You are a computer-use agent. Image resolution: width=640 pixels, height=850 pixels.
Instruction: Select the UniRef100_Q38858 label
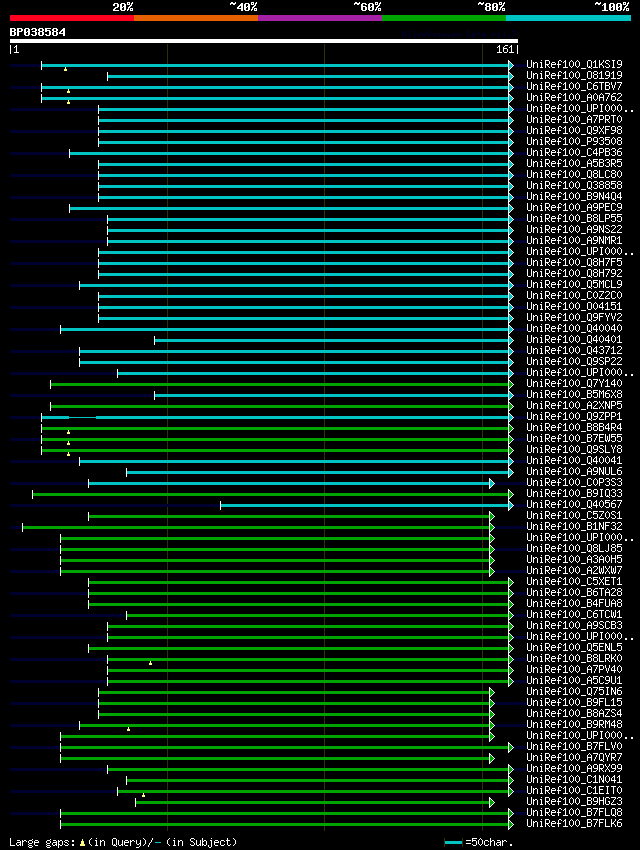tap(574, 185)
